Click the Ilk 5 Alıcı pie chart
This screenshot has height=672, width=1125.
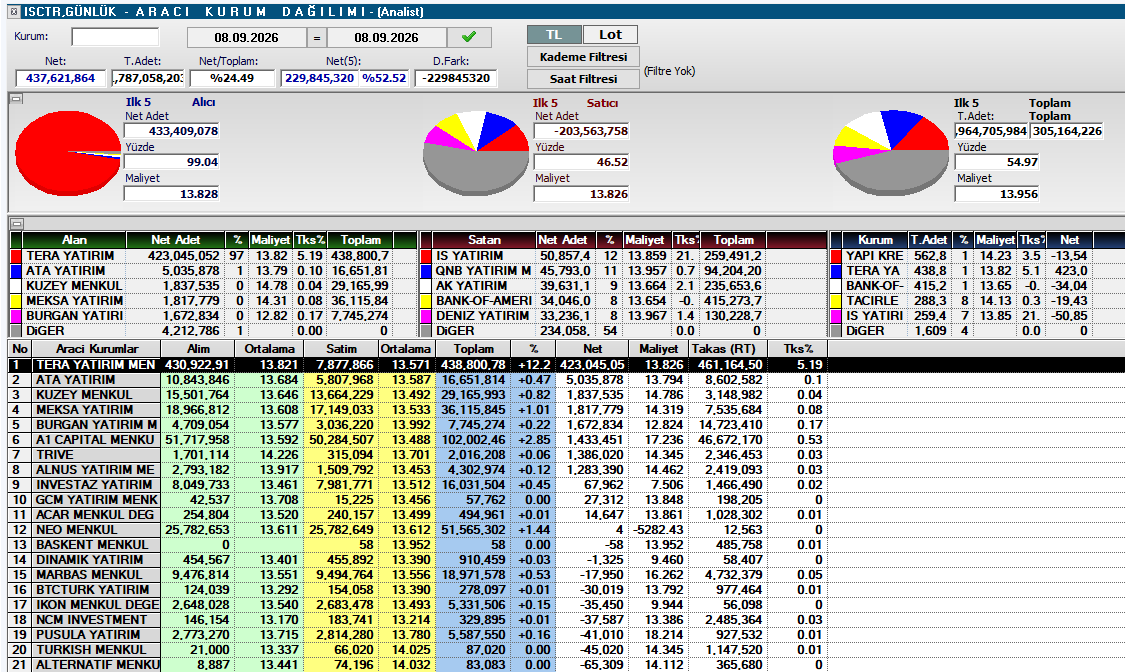68,153
